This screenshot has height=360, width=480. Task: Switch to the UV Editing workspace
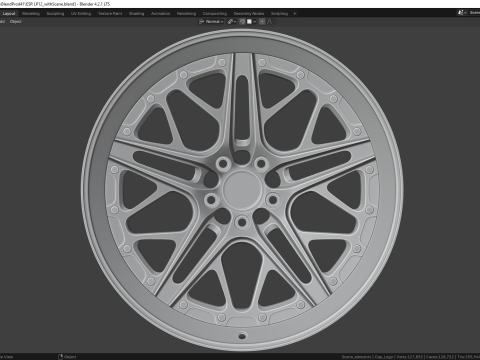click(81, 14)
